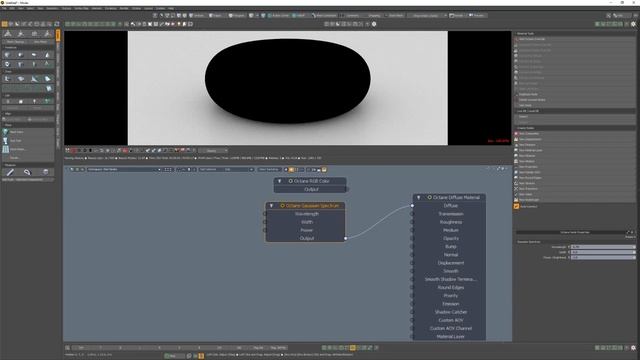Collapse the Octane Gaussian Spectrum node

(x=271, y=206)
